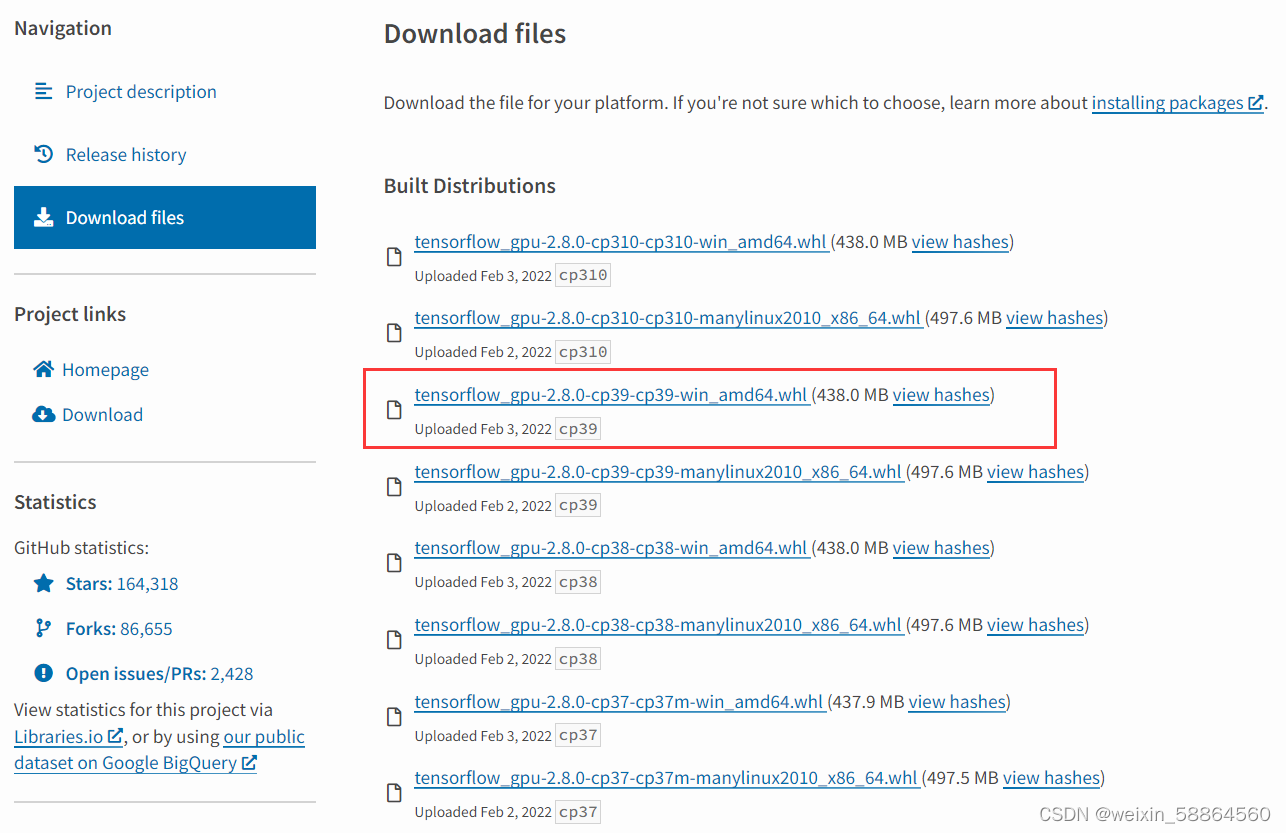
Task: View hashes for cp39 win_amd64 wheel
Action: pos(941,395)
